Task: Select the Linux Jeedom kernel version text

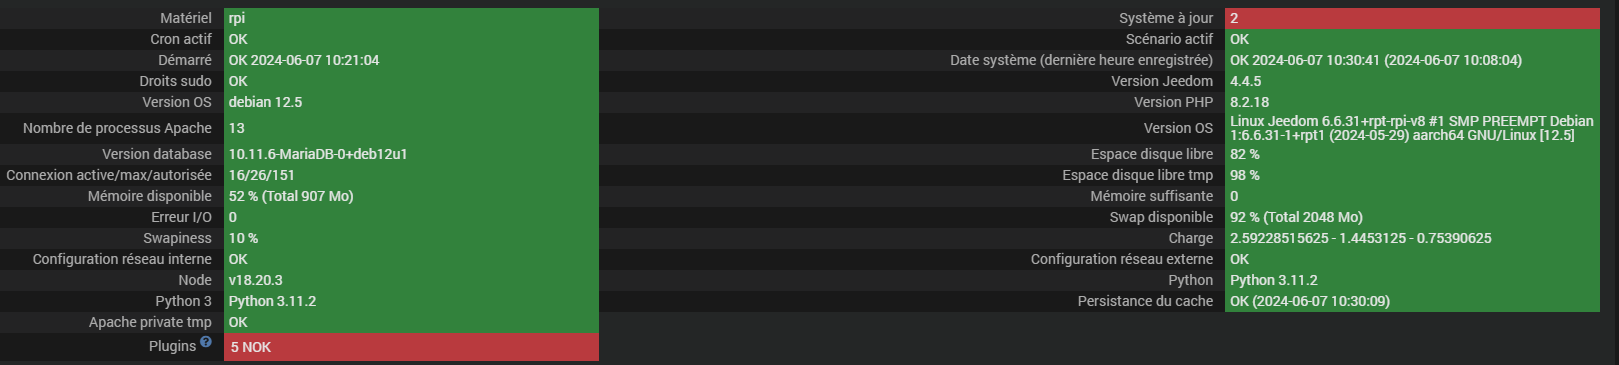Action: 1412,128
